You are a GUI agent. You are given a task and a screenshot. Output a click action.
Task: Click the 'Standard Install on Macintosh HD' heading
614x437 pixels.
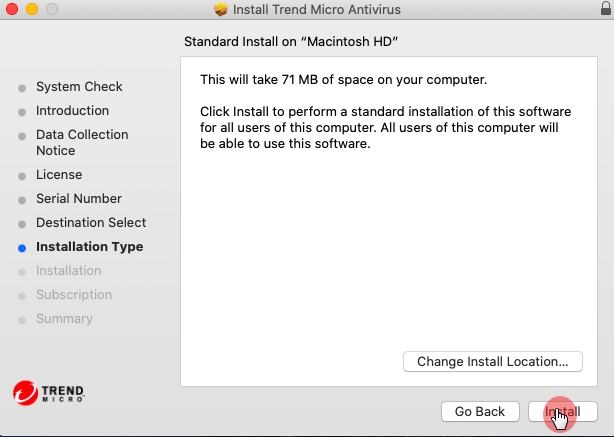coord(291,42)
